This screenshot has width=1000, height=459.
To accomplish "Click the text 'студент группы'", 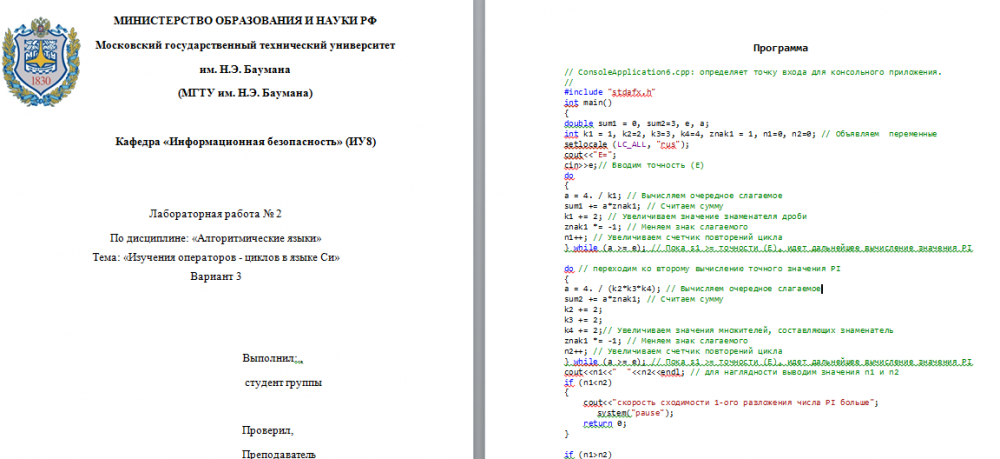I will 283,383.
